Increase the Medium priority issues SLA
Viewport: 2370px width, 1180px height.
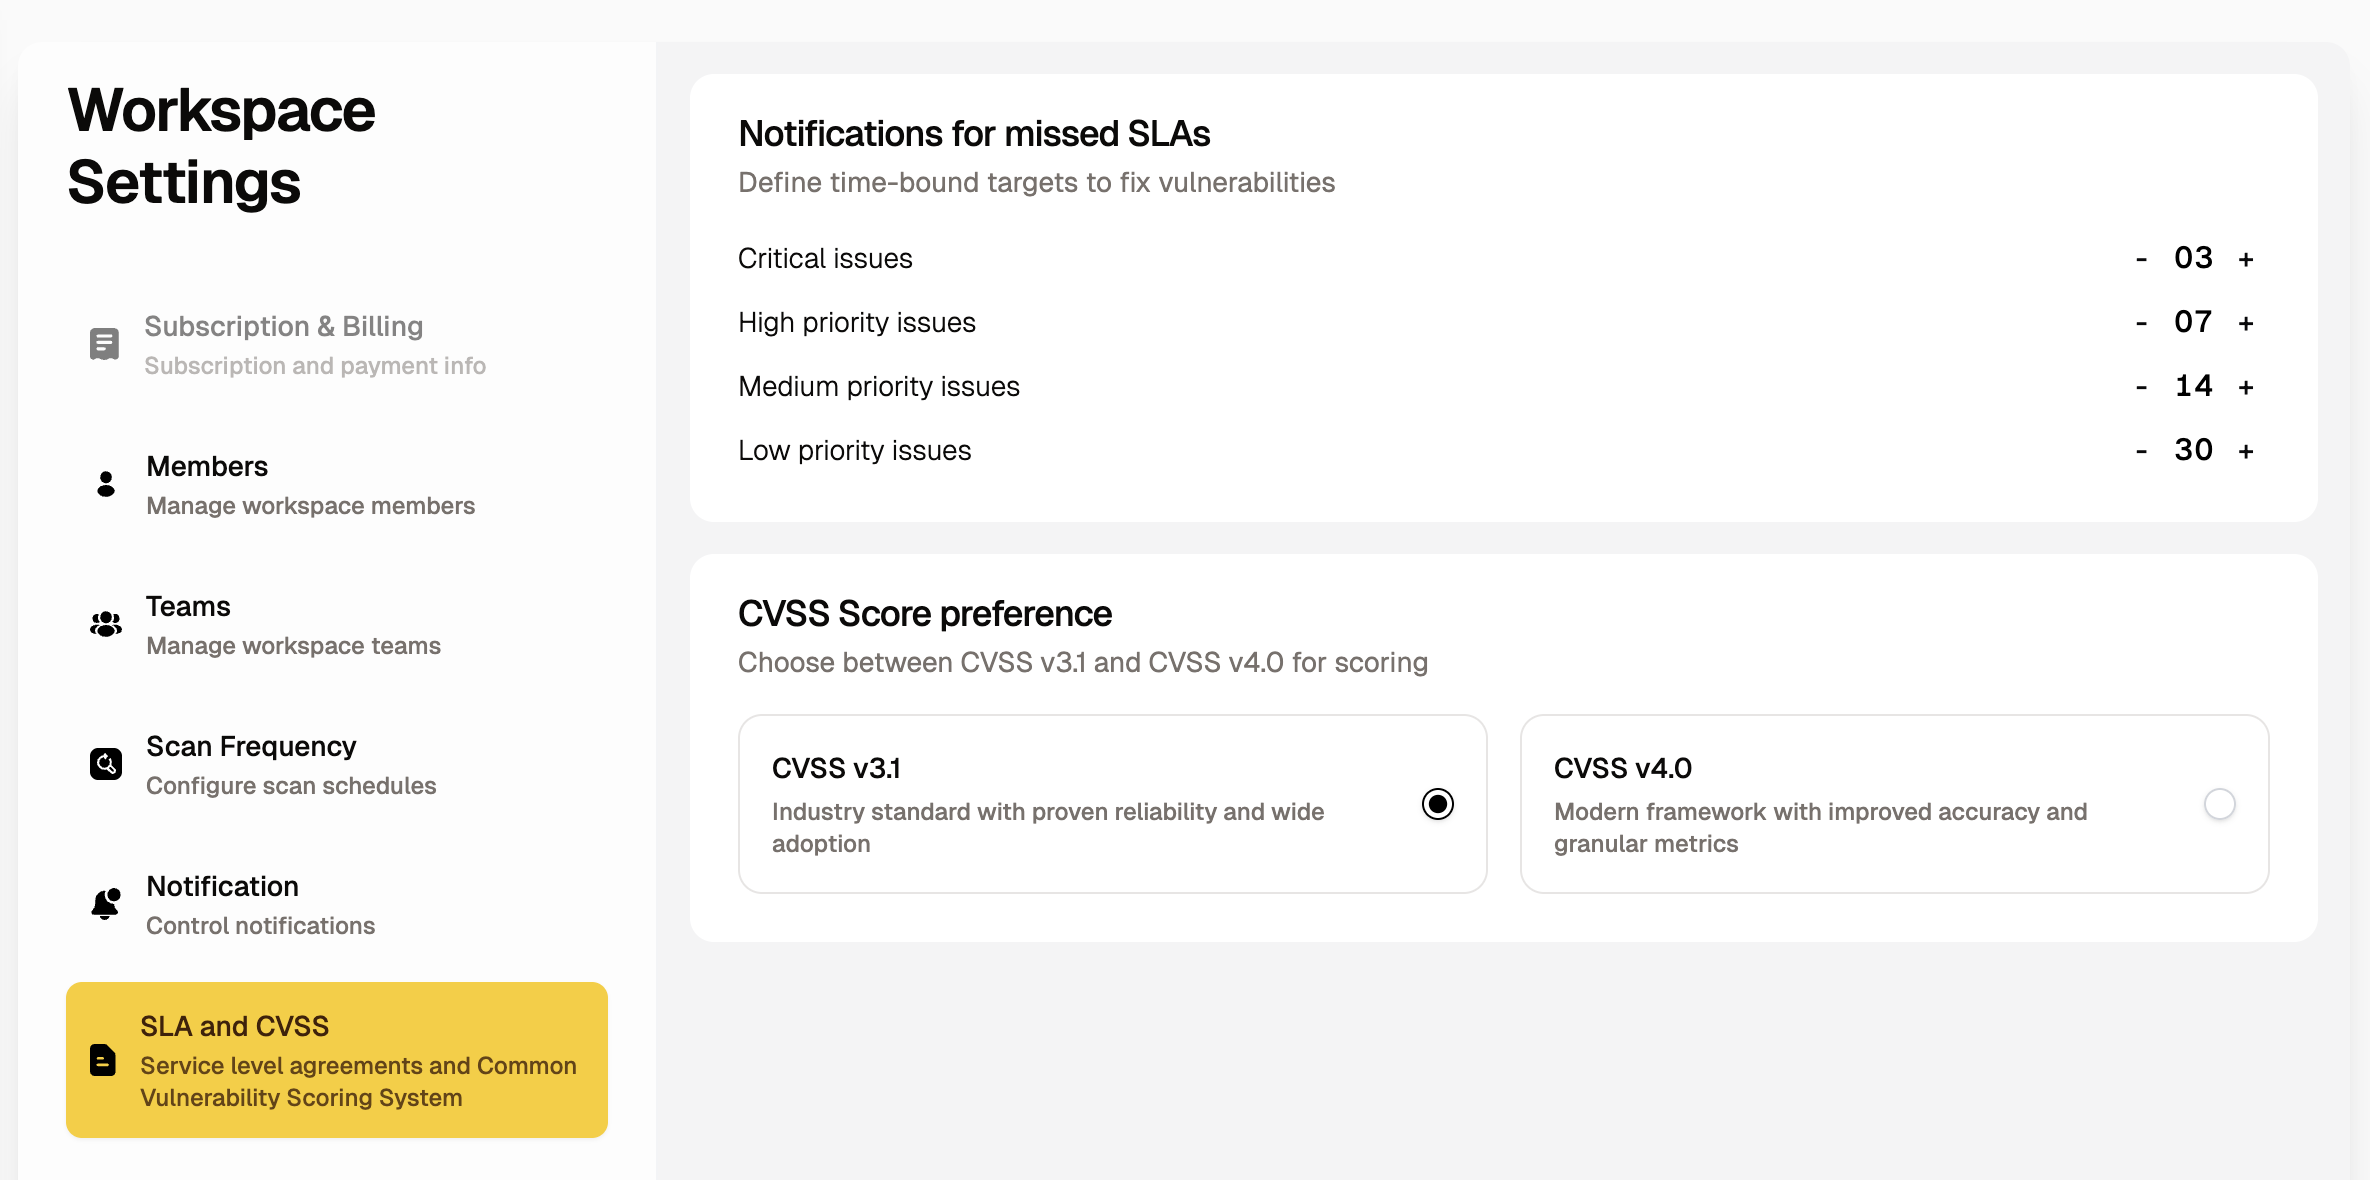pos(2246,386)
